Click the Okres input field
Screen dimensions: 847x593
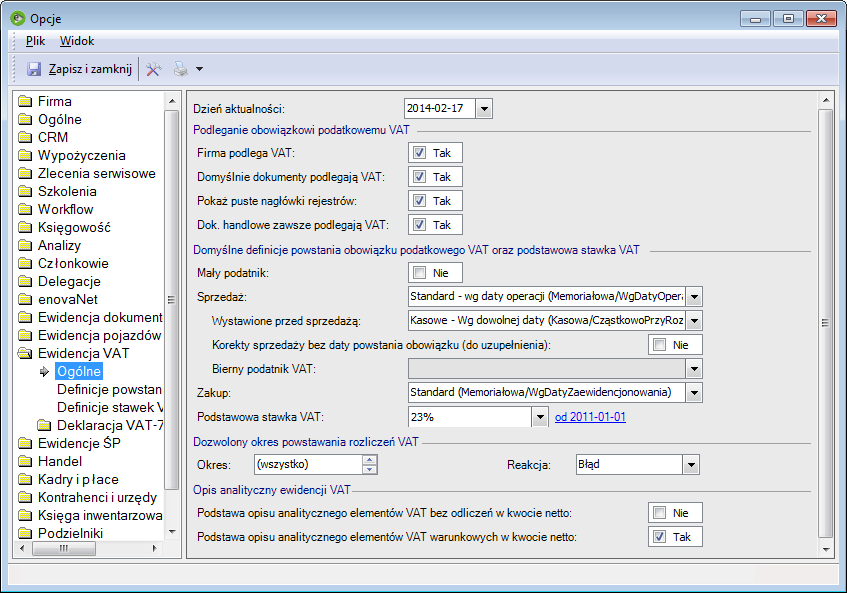(308, 464)
